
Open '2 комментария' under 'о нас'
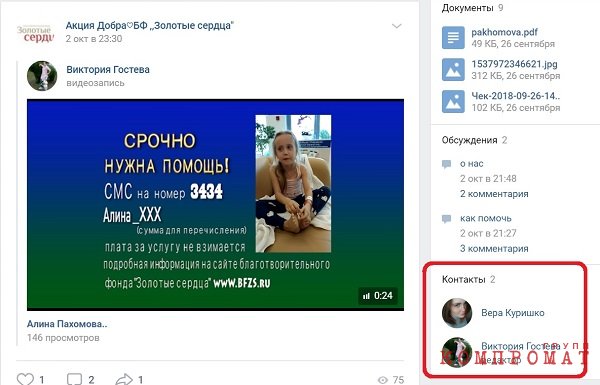494,194
